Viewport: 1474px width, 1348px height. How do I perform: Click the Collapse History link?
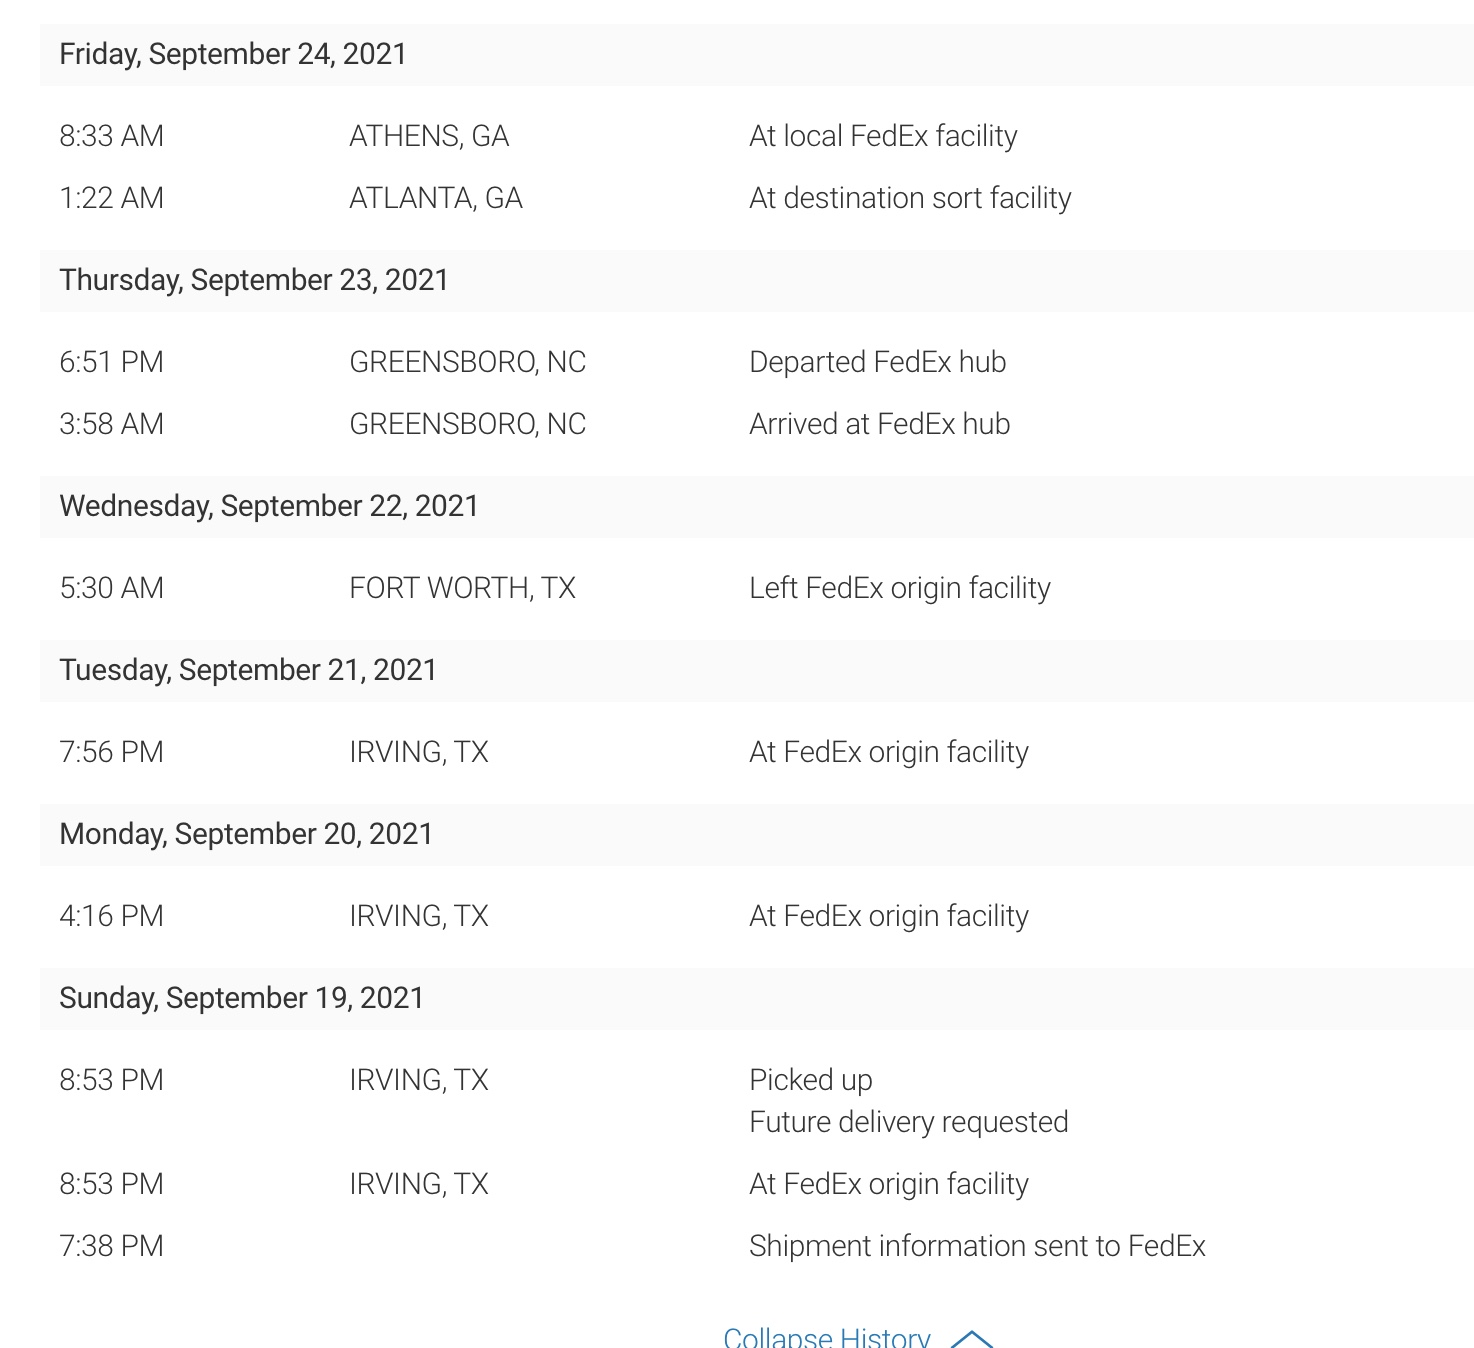[x=826, y=1337]
